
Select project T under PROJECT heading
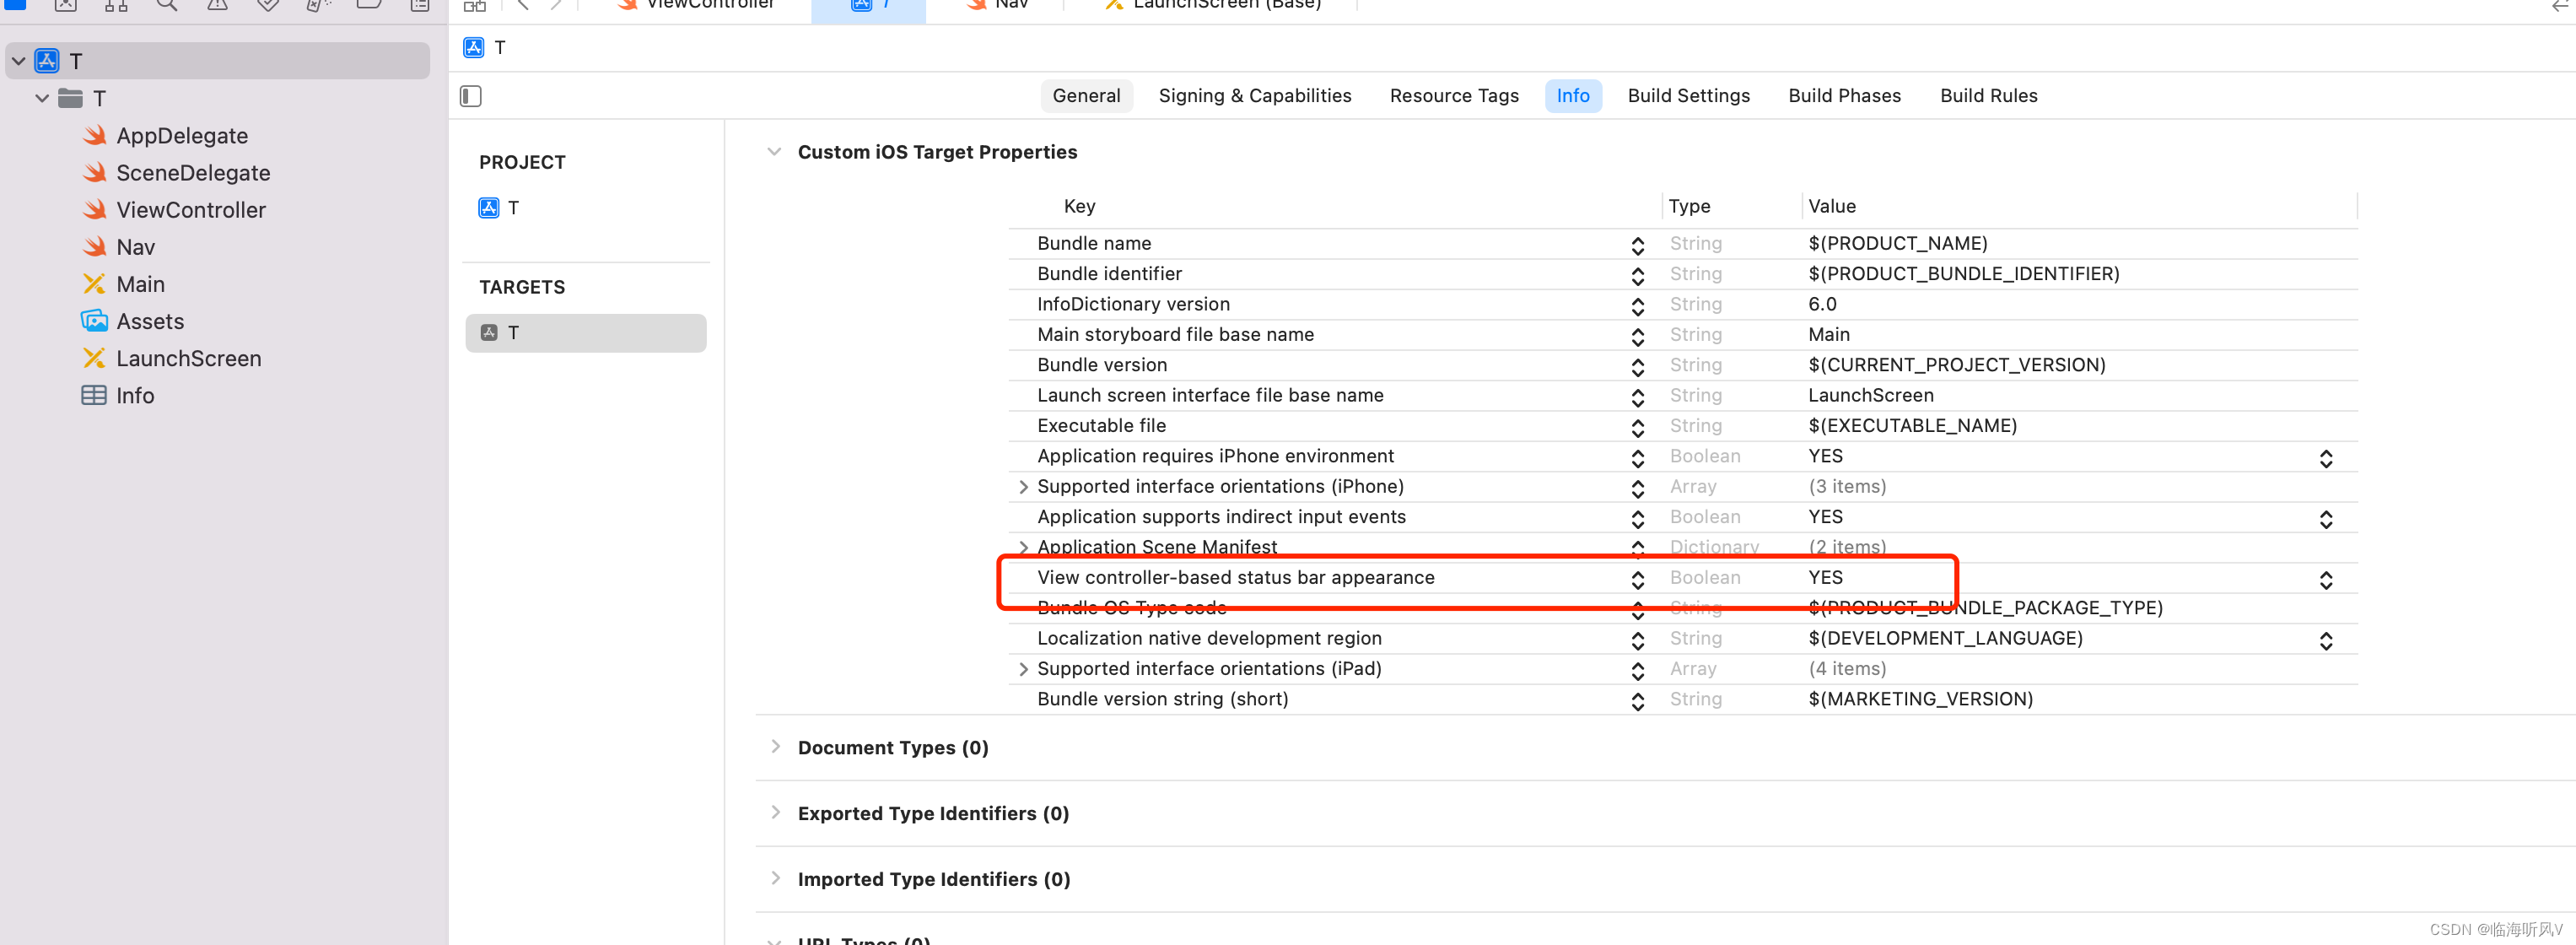click(513, 208)
